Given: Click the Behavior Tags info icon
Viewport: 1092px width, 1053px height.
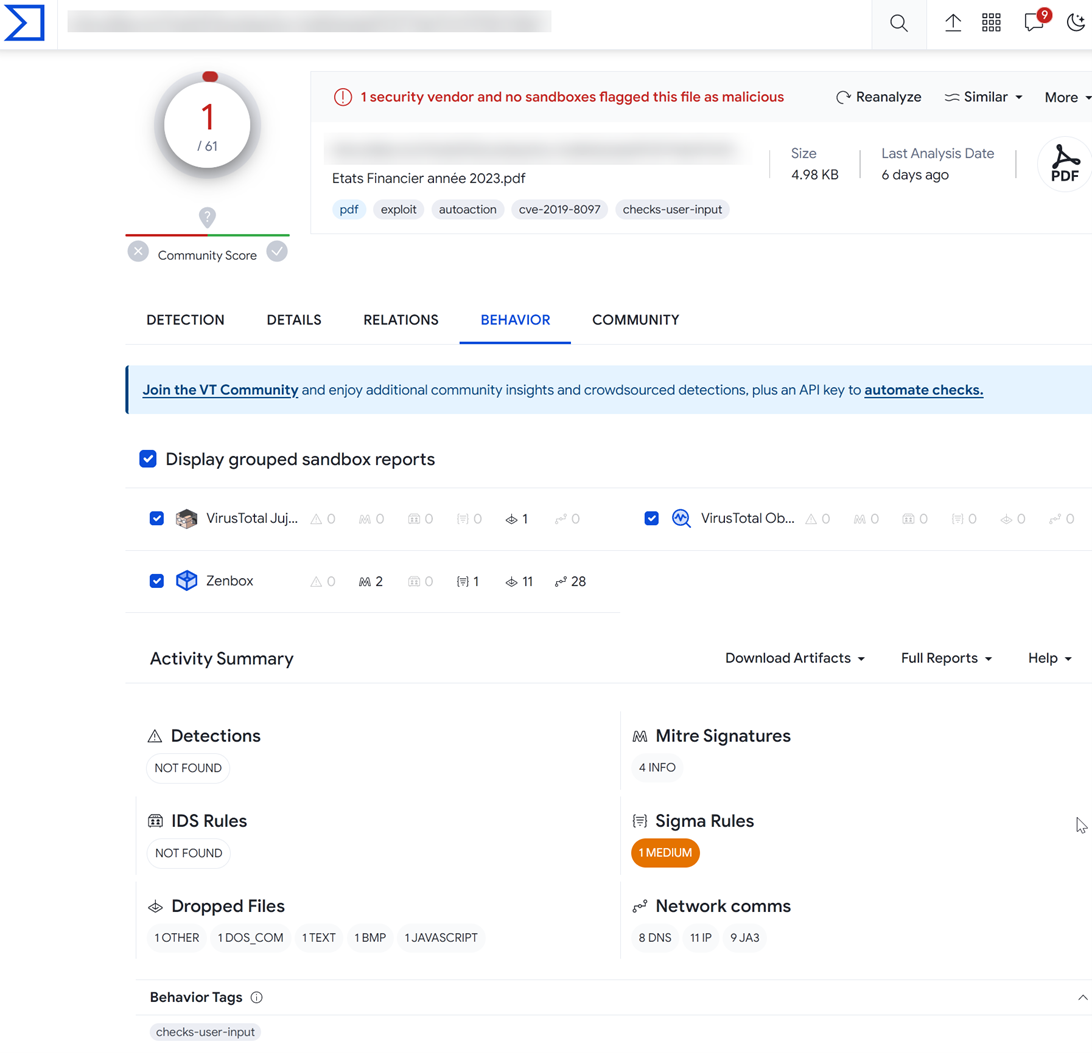Looking at the screenshot, I should point(256,997).
